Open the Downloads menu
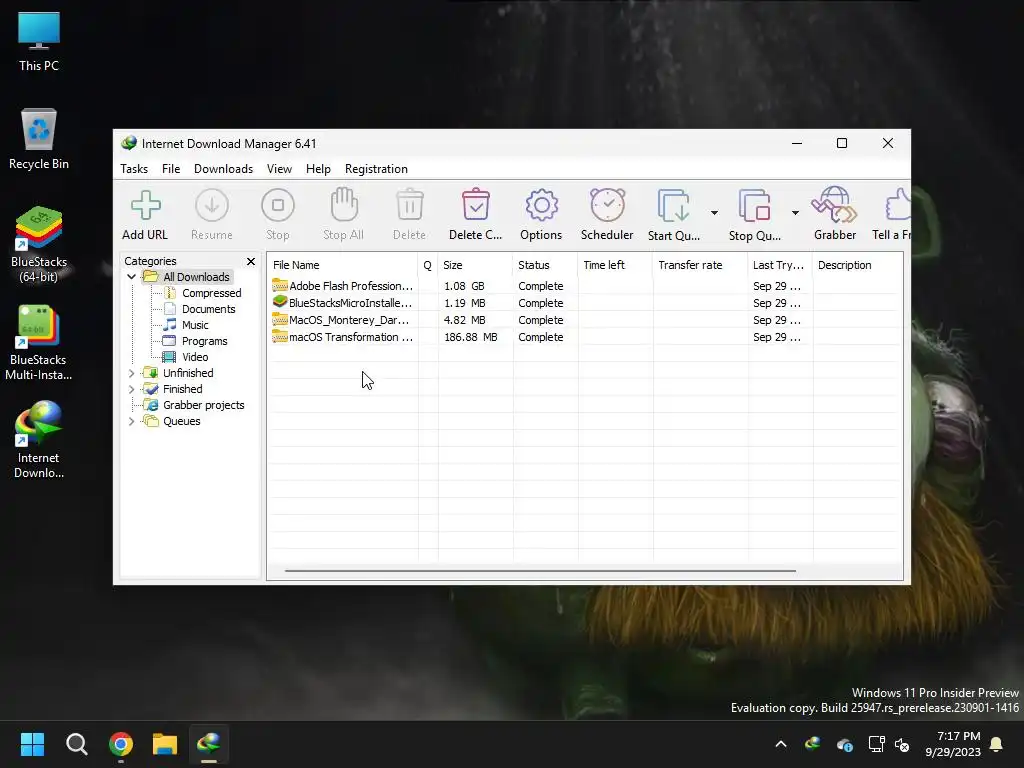This screenshot has width=1024, height=768. tap(223, 168)
